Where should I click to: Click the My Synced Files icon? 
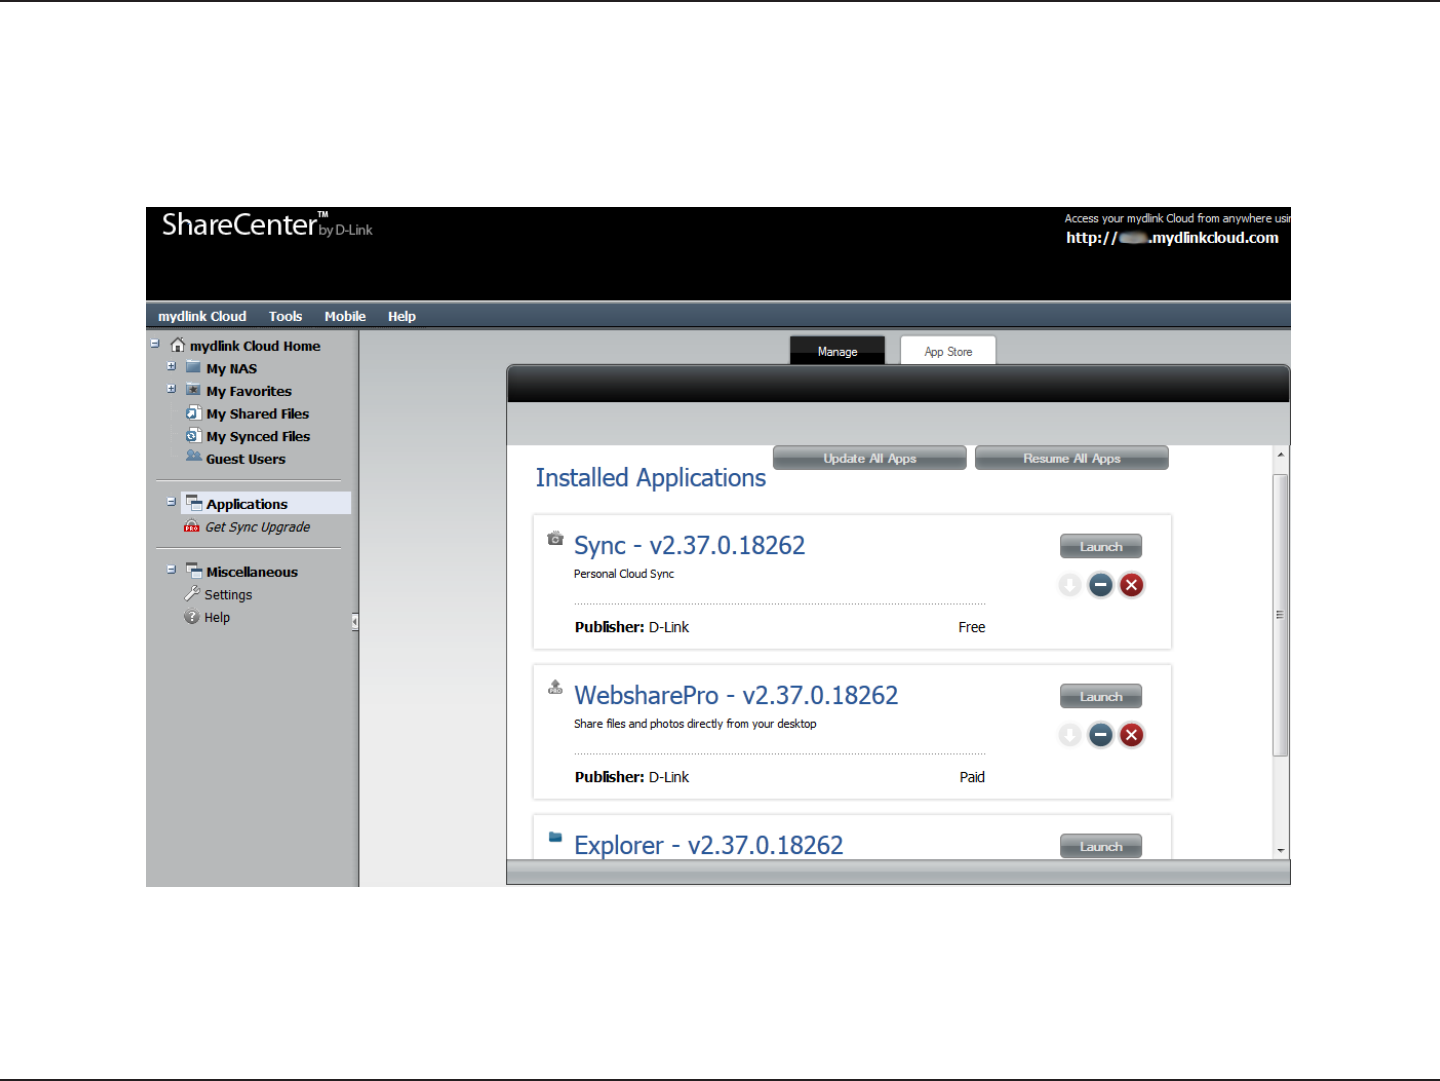[194, 436]
